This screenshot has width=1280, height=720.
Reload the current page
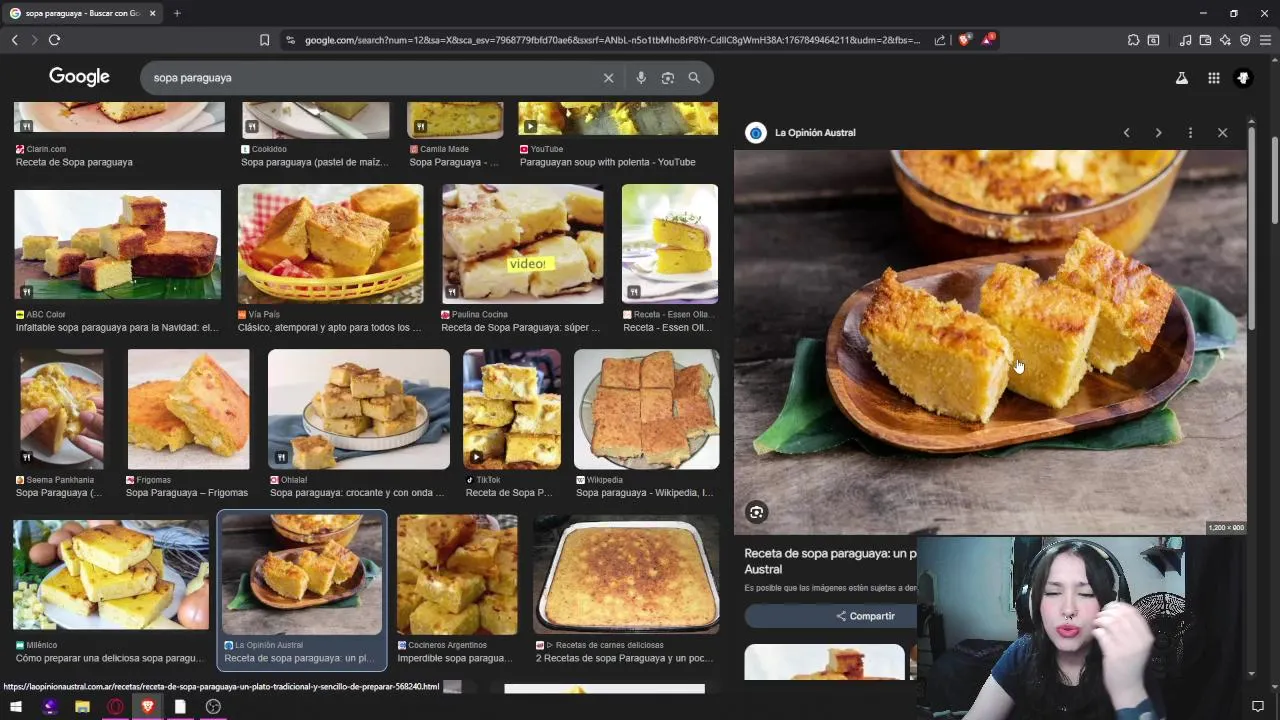[x=54, y=40]
